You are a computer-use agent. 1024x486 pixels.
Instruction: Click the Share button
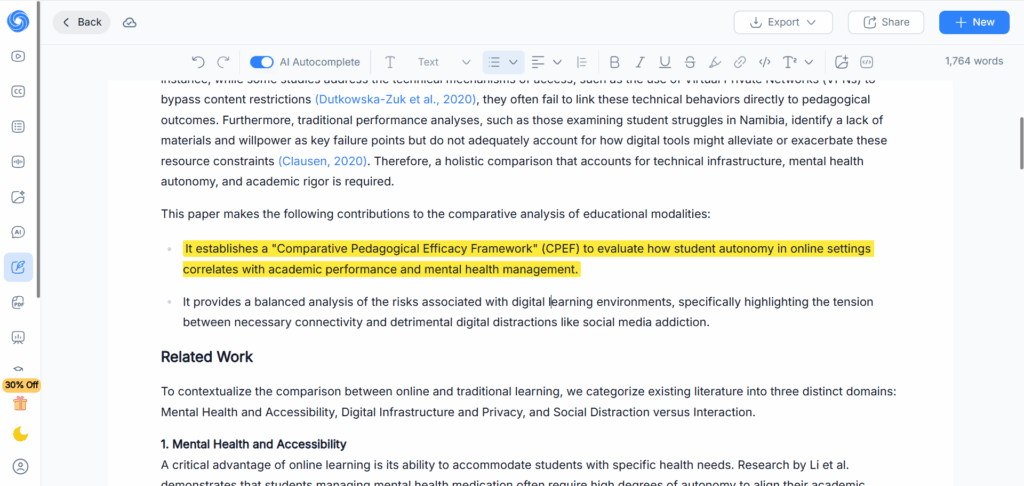[x=886, y=22]
